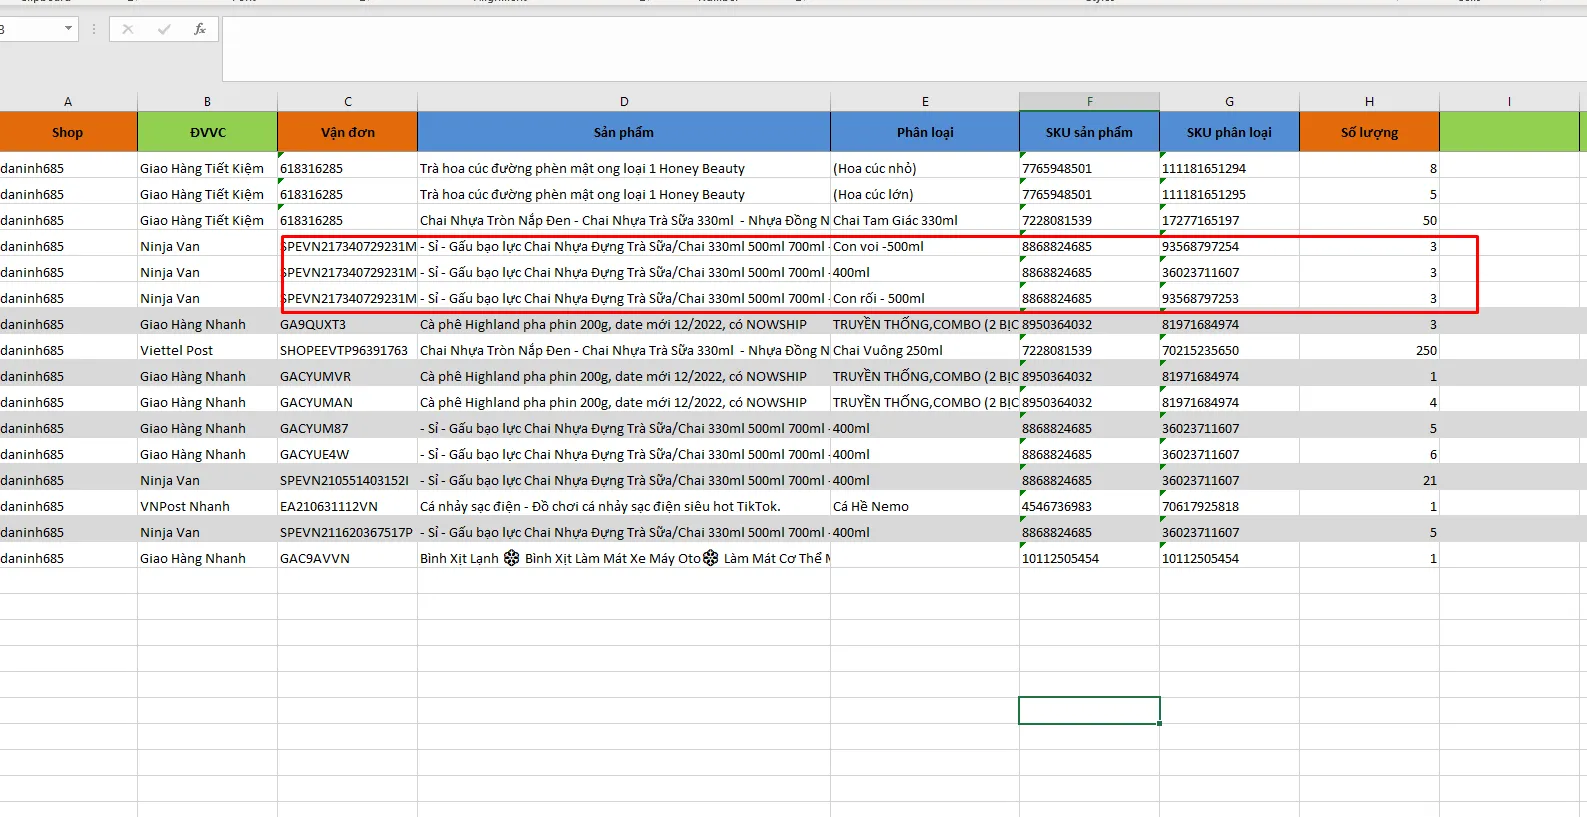
Task: Select the 'SKU sản phẩm' header cell
Action: pyautogui.click(x=1090, y=132)
